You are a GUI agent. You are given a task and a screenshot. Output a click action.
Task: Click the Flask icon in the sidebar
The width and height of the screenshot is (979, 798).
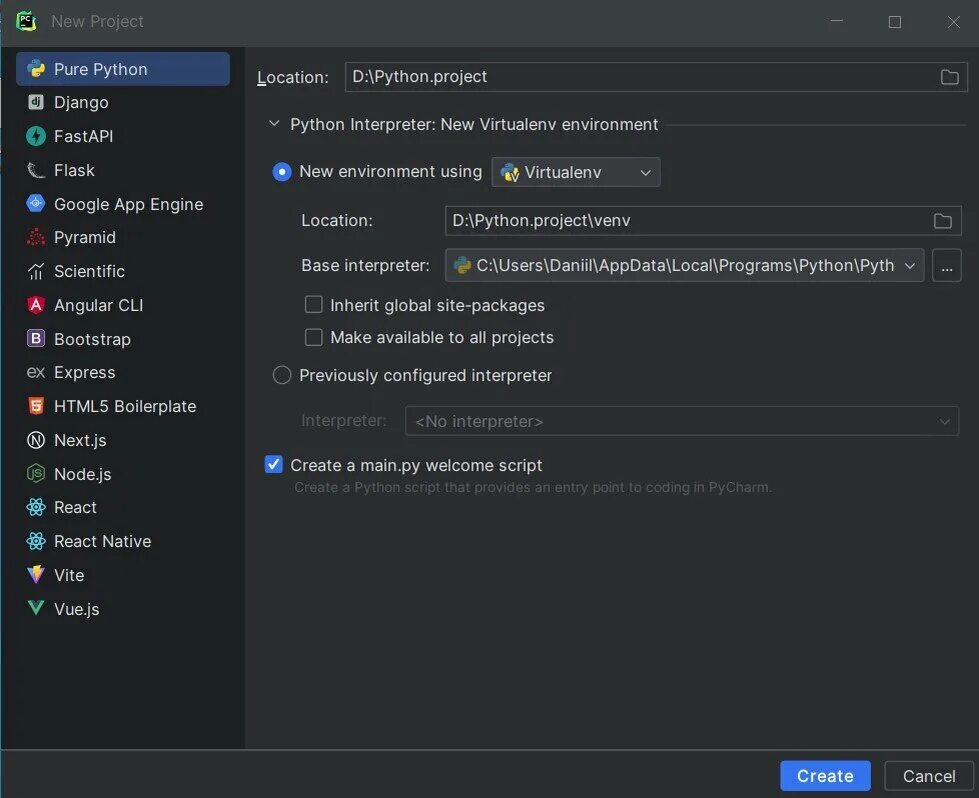coord(36,170)
